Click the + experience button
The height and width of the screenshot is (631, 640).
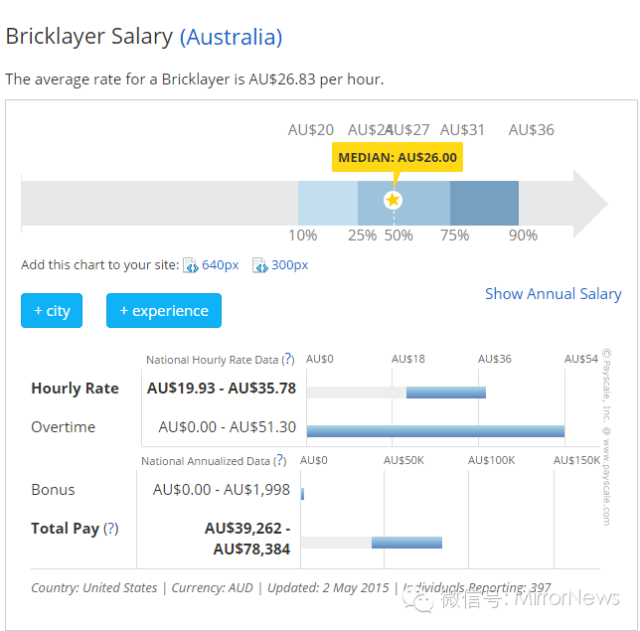(x=164, y=311)
